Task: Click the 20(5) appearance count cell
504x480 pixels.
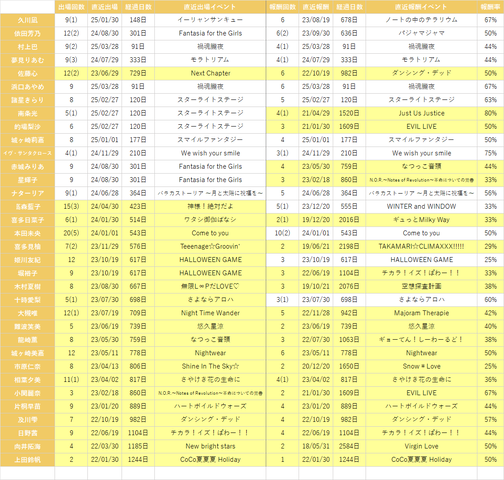Action: (71, 233)
